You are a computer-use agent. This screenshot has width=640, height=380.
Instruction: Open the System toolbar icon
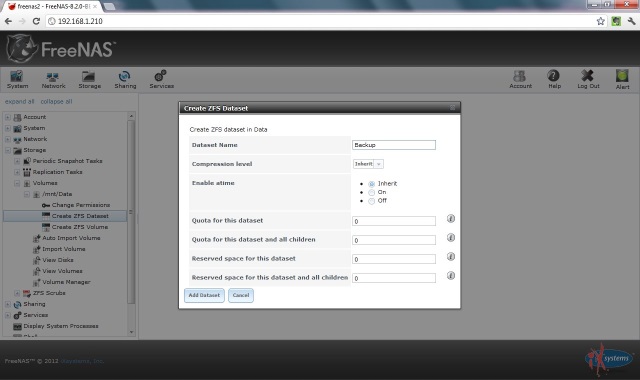coord(17,79)
